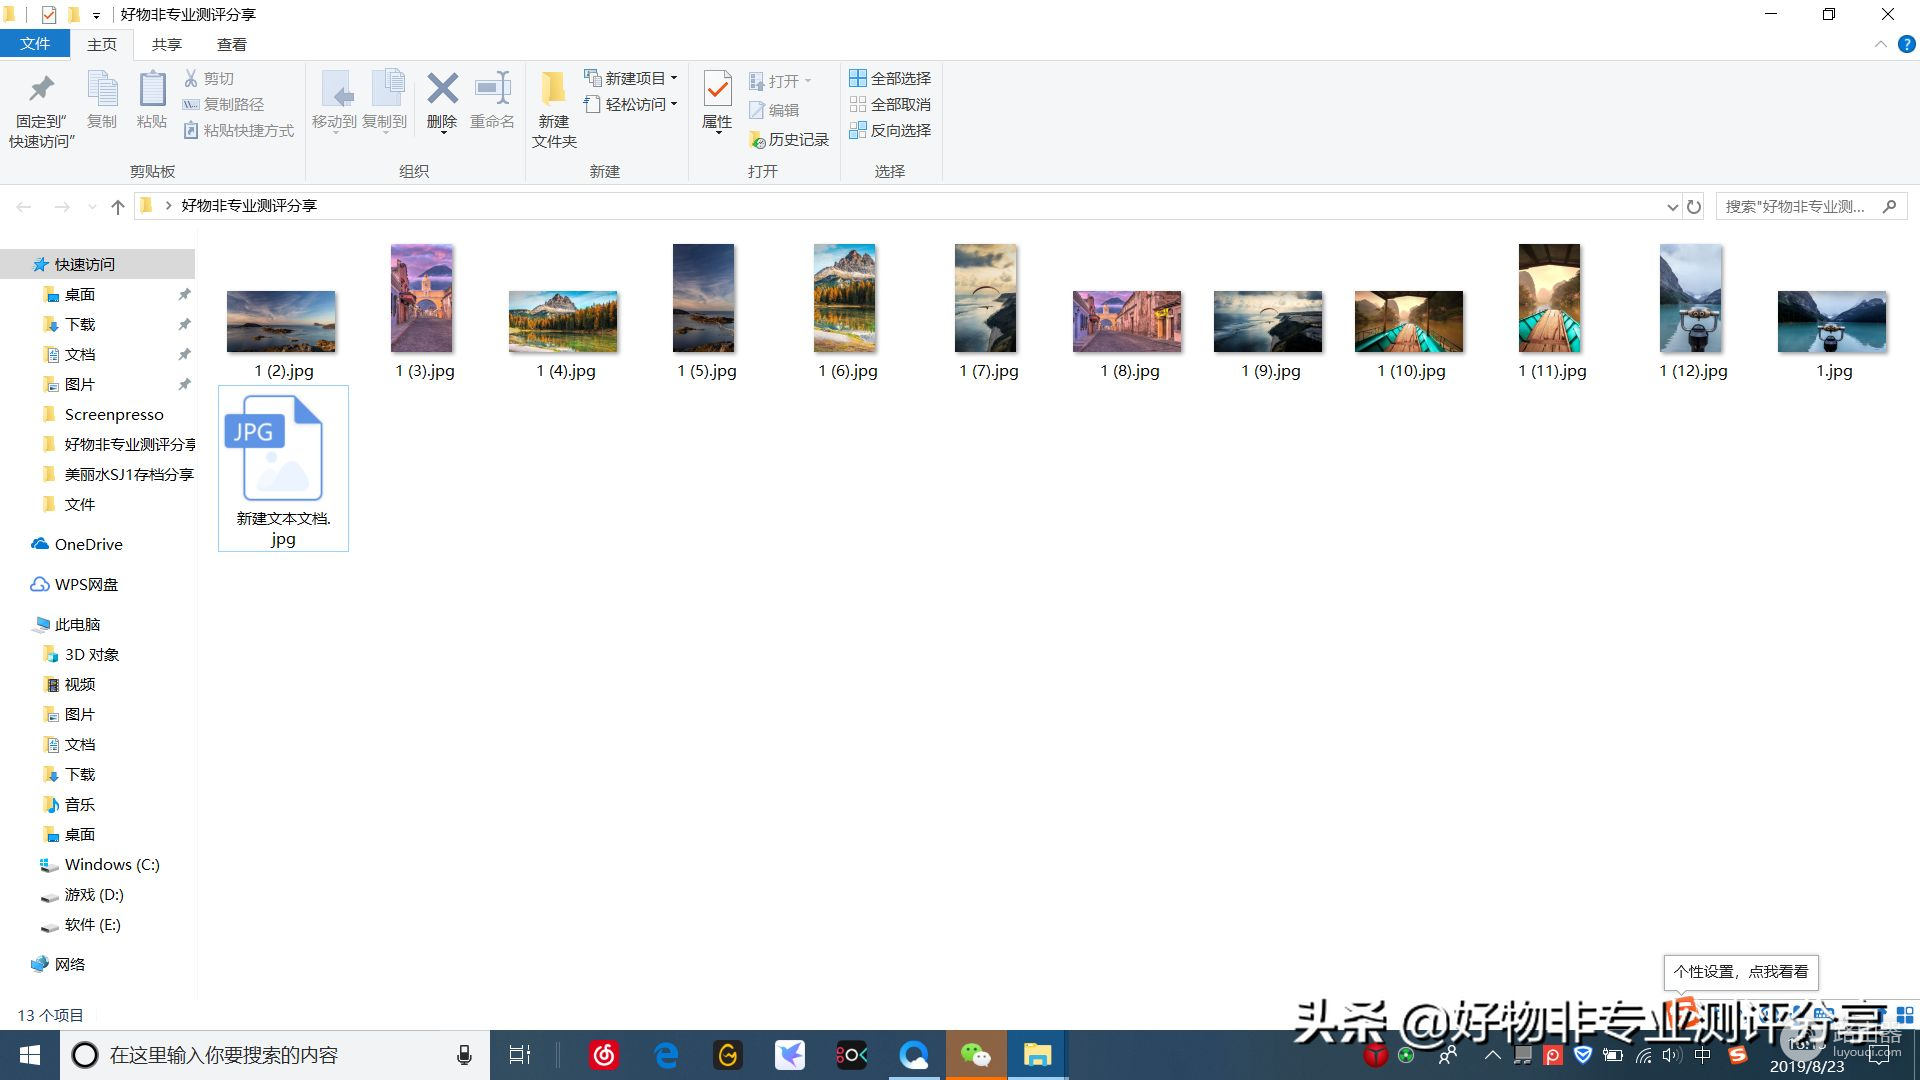1920x1080 pixels.
Task: Select the 1 (6).jpg thumbnail
Action: click(845, 299)
